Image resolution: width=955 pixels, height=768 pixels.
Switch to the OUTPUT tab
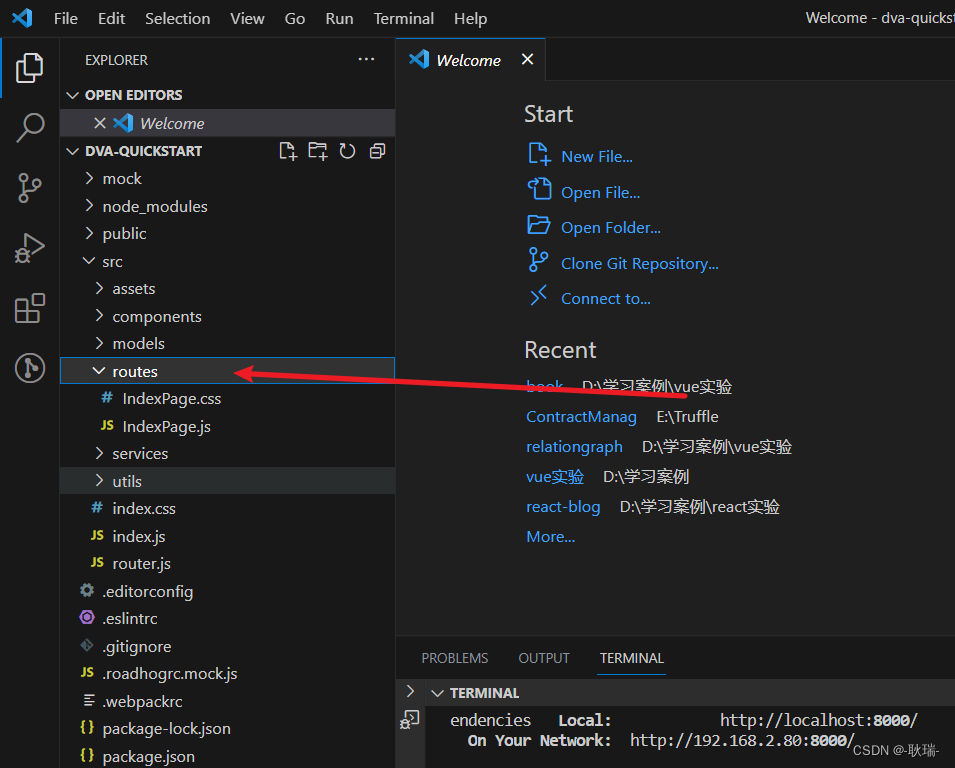point(543,658)
